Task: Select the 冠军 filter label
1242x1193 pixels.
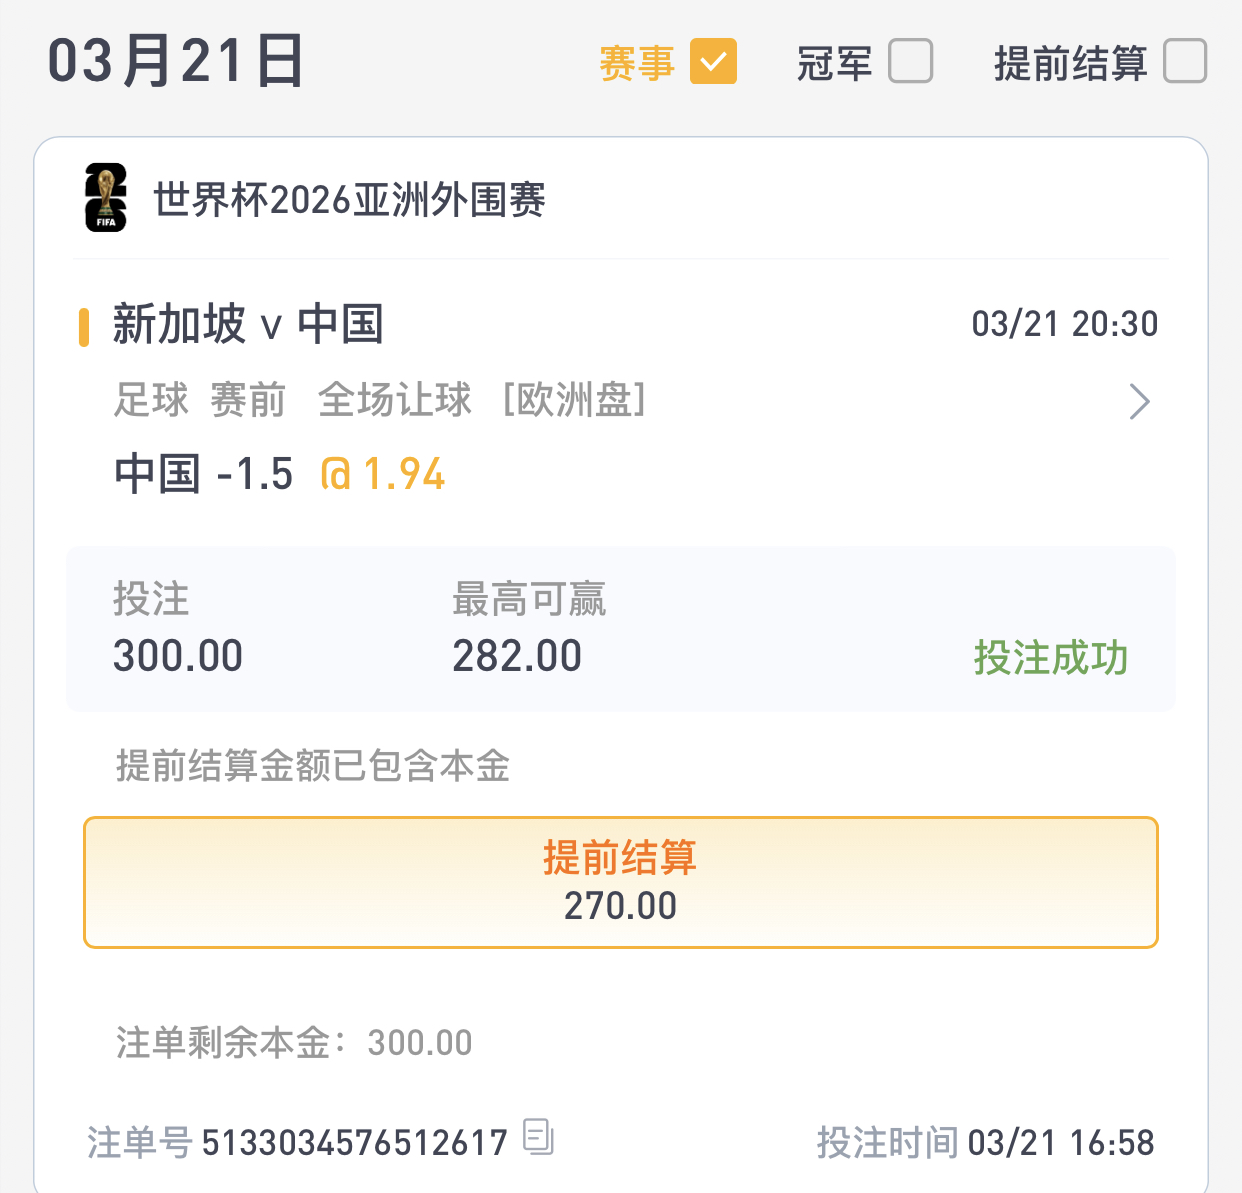Action: pos(834,63)
